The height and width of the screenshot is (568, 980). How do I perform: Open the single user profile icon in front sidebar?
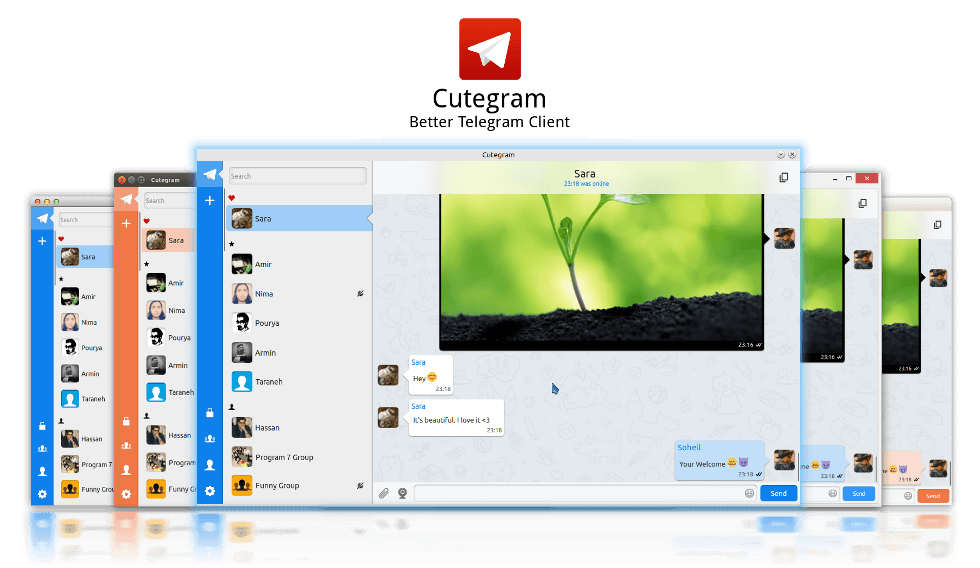point(210,465)
